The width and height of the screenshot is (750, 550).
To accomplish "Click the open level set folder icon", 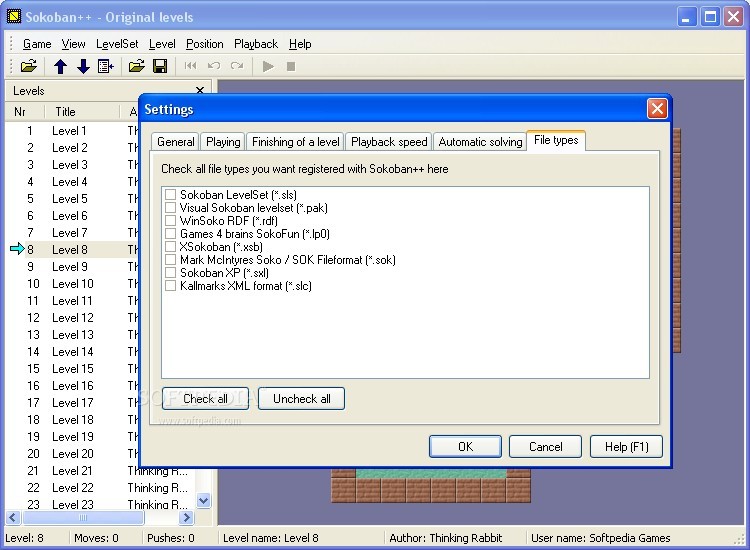I will pyautogui.click(x=29, y=66).
